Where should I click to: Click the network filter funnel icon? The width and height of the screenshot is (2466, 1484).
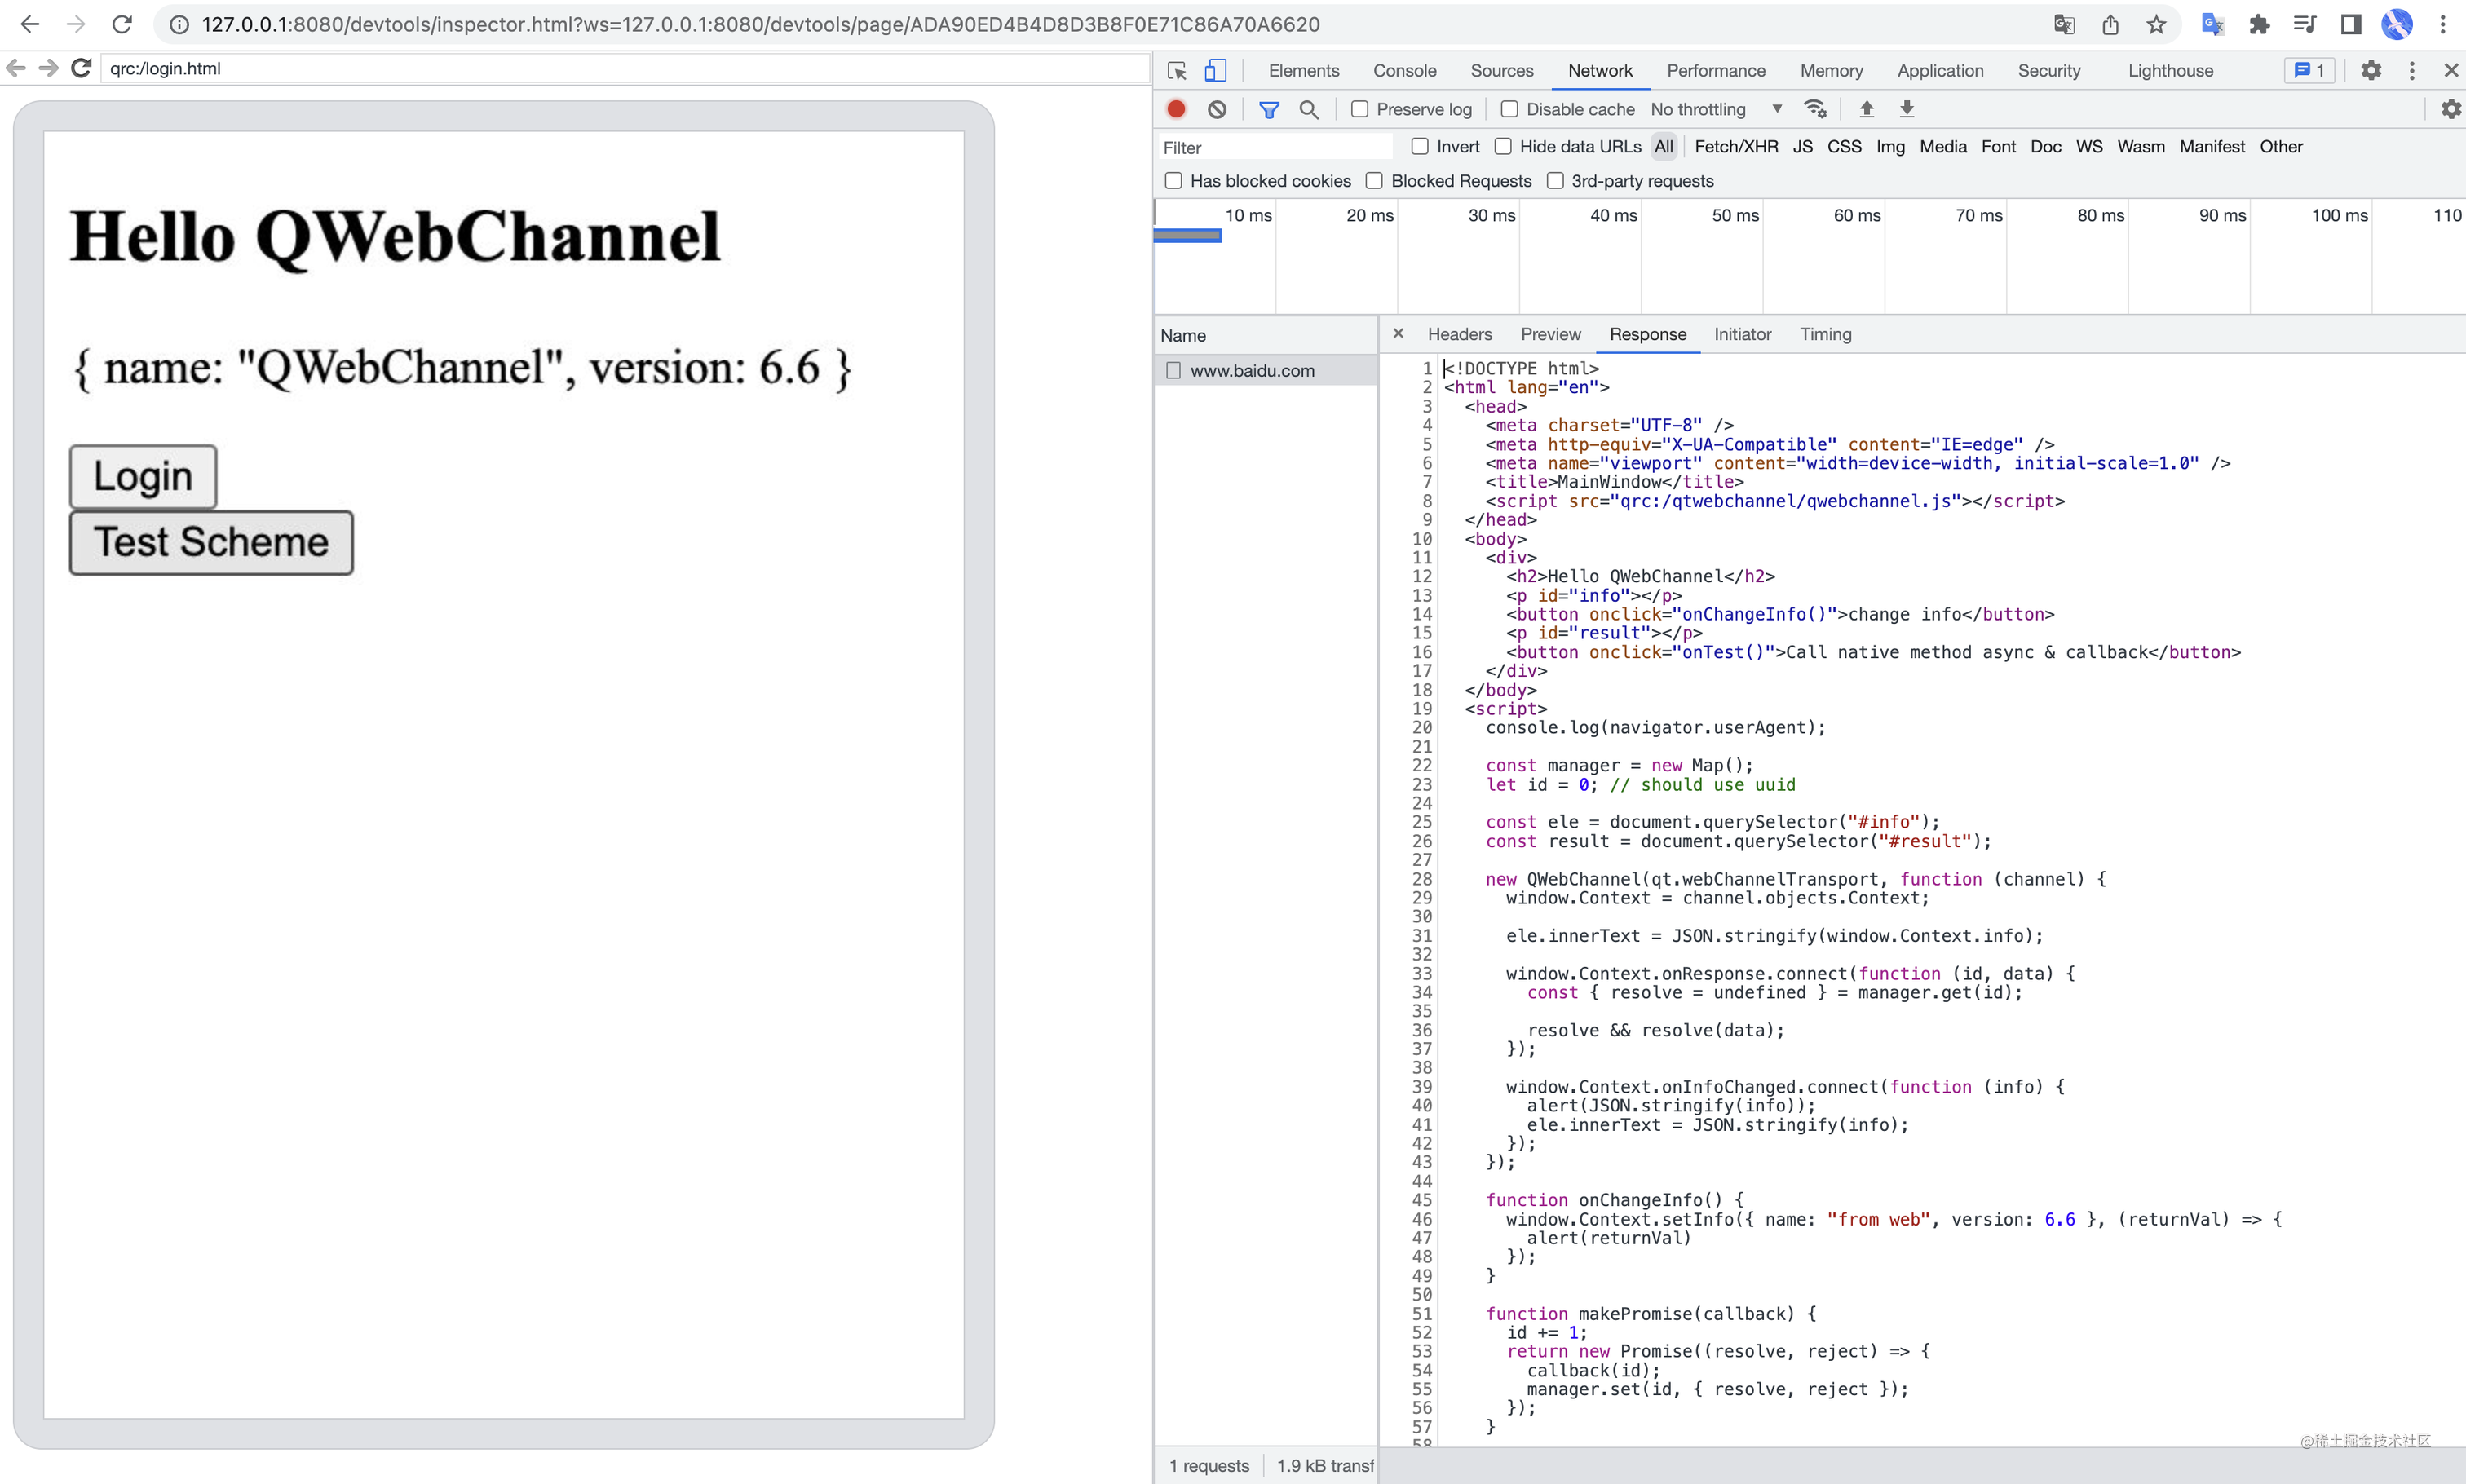point(1269,109)
